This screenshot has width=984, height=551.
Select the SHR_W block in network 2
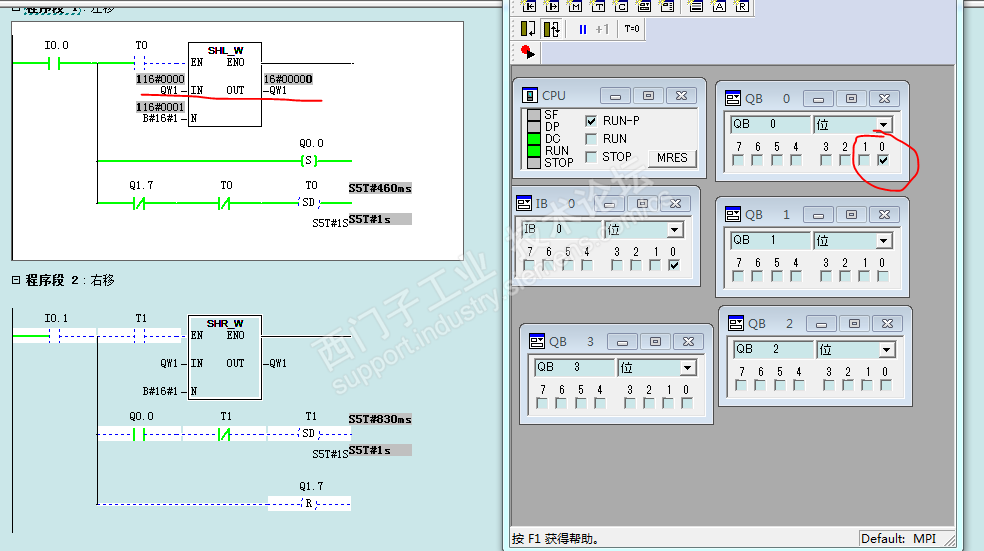point(225,358)
